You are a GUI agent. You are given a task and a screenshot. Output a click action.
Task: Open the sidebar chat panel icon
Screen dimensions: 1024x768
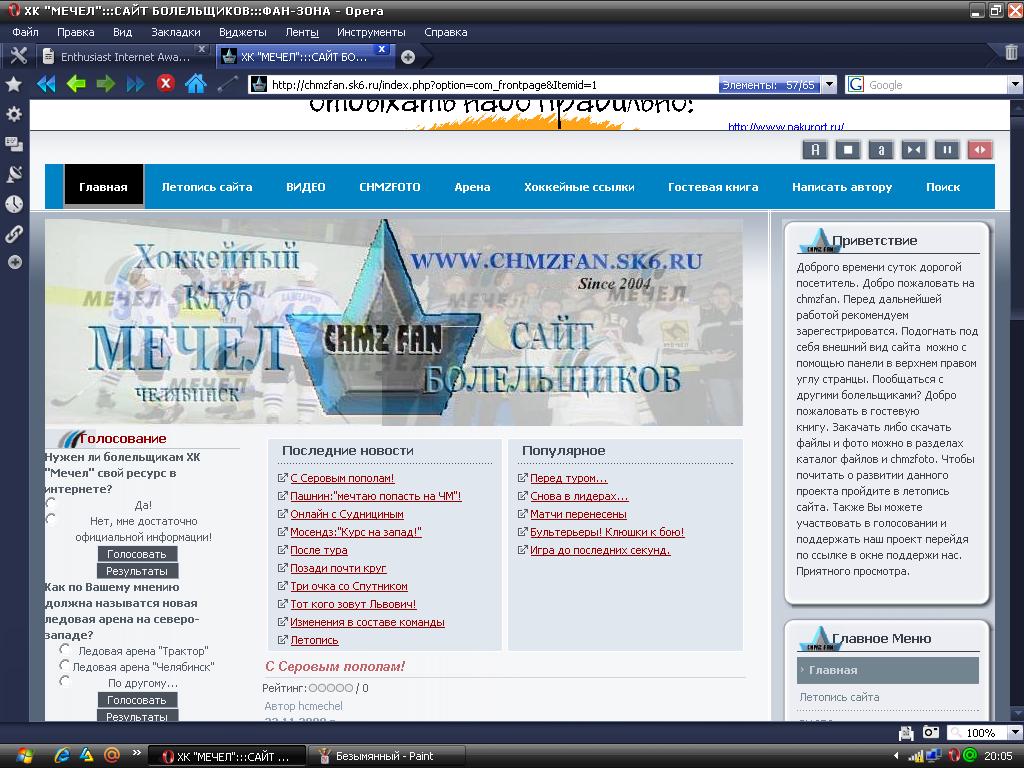[14, 144]
